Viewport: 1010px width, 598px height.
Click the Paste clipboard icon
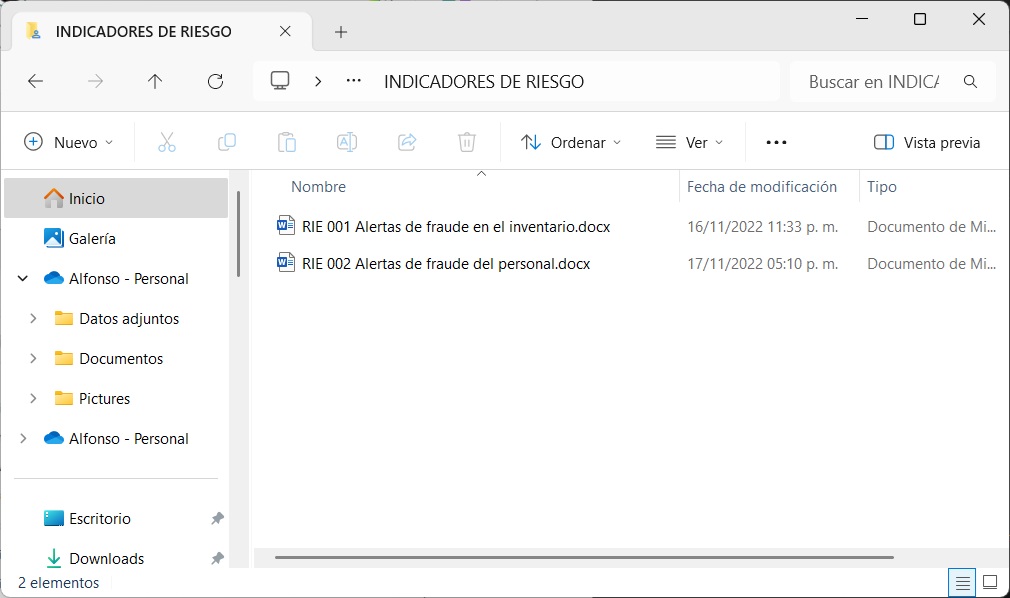287,142
